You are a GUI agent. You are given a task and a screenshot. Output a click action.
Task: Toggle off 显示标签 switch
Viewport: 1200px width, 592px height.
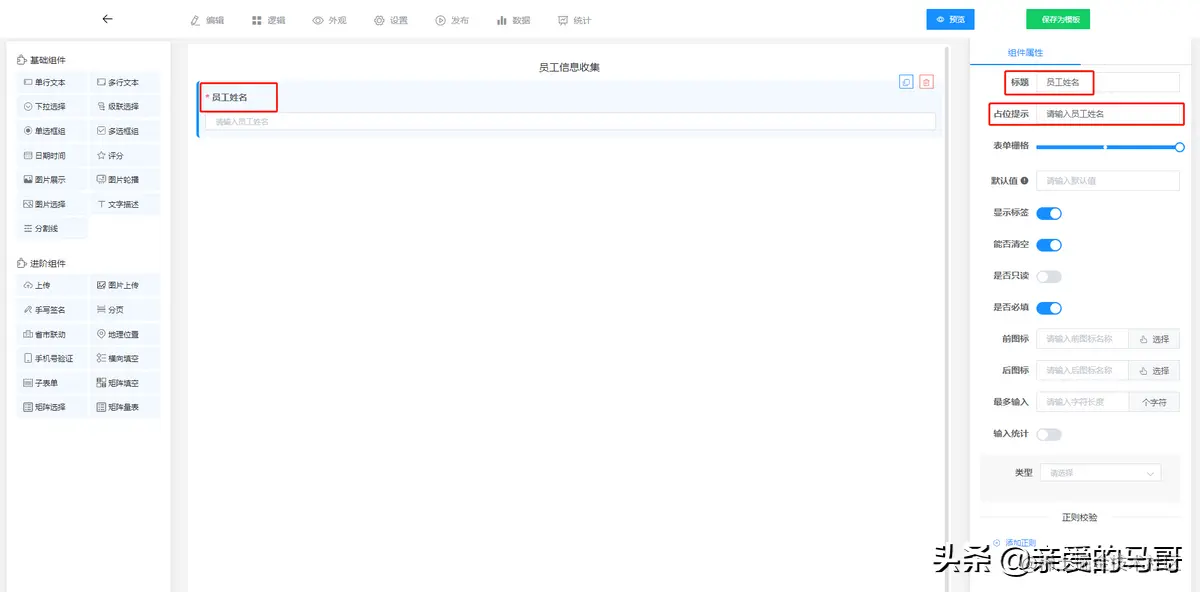1049,212
